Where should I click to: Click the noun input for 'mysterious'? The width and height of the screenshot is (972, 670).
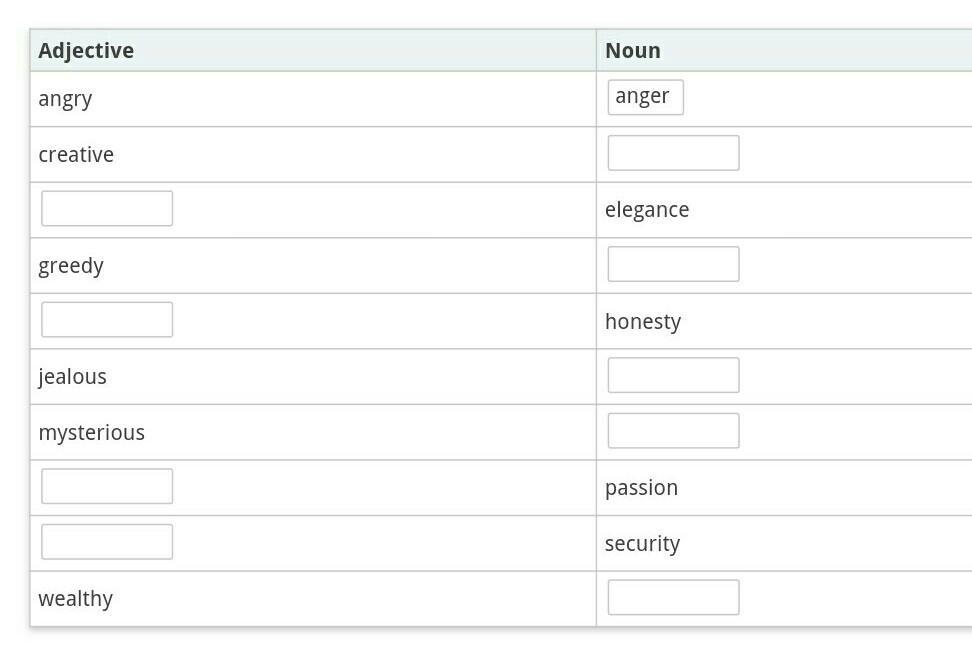pos(673,431)
